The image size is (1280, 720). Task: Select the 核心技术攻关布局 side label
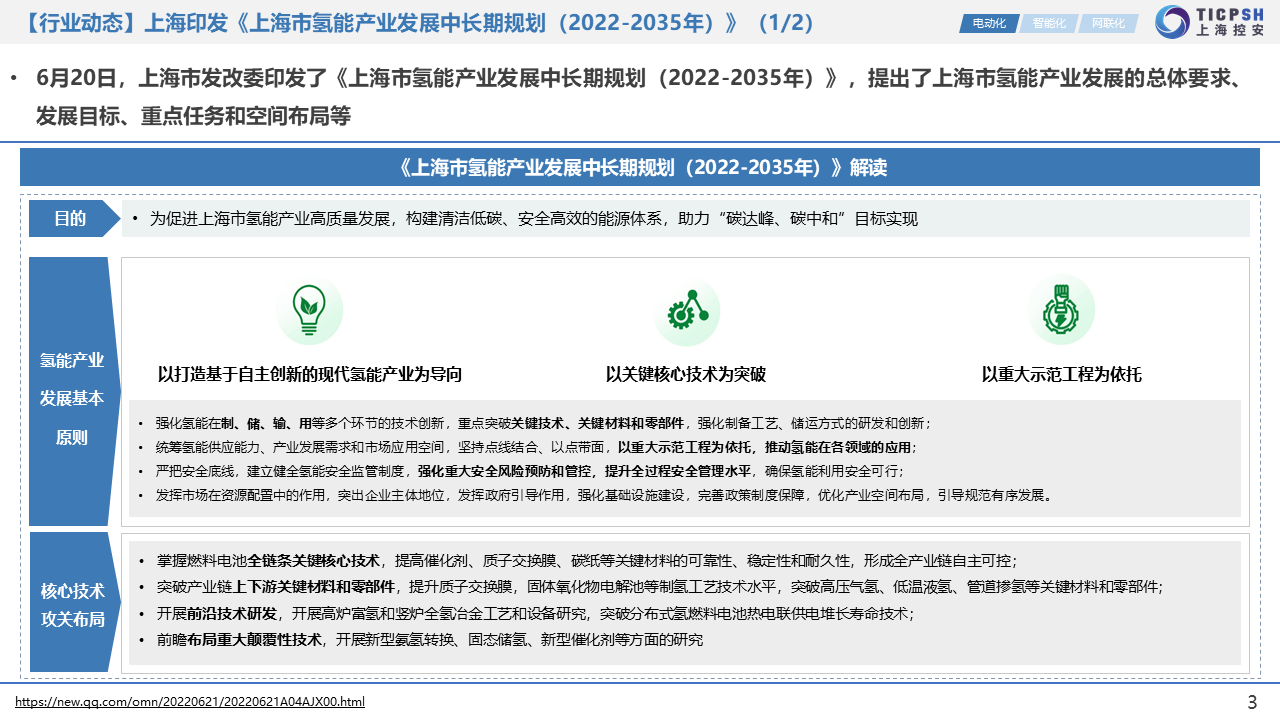pos(72,604)
